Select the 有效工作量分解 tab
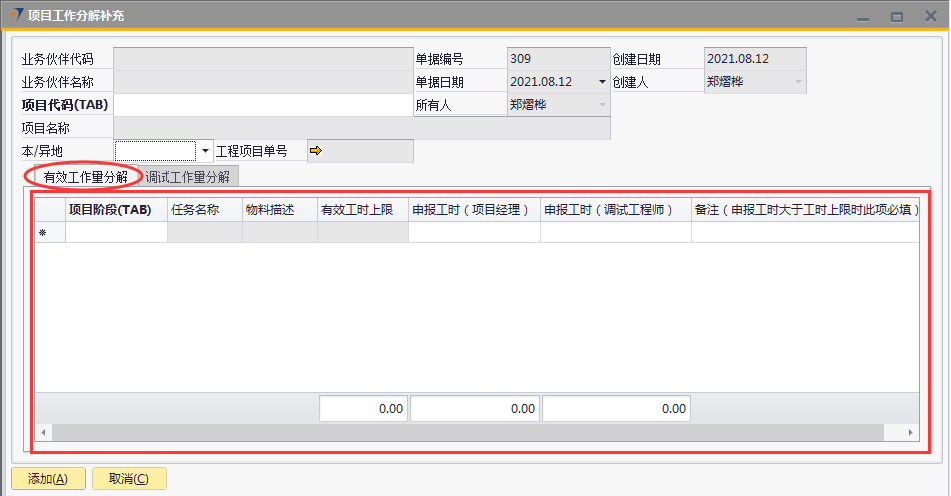This screenshot has width=951, height=496. (85, 177)
